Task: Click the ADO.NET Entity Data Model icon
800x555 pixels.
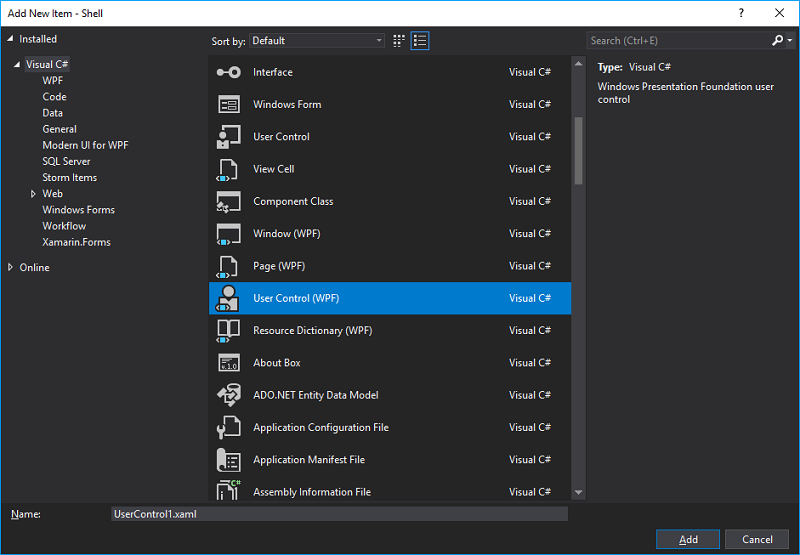Action: [x=229, y=395]
